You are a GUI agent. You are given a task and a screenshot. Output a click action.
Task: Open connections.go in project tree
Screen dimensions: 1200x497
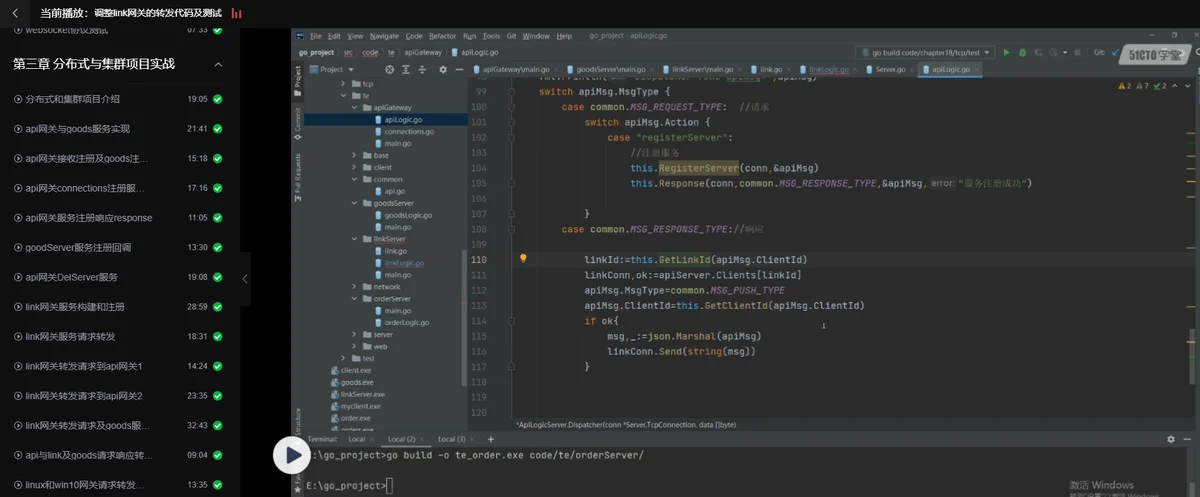point(409,131)
